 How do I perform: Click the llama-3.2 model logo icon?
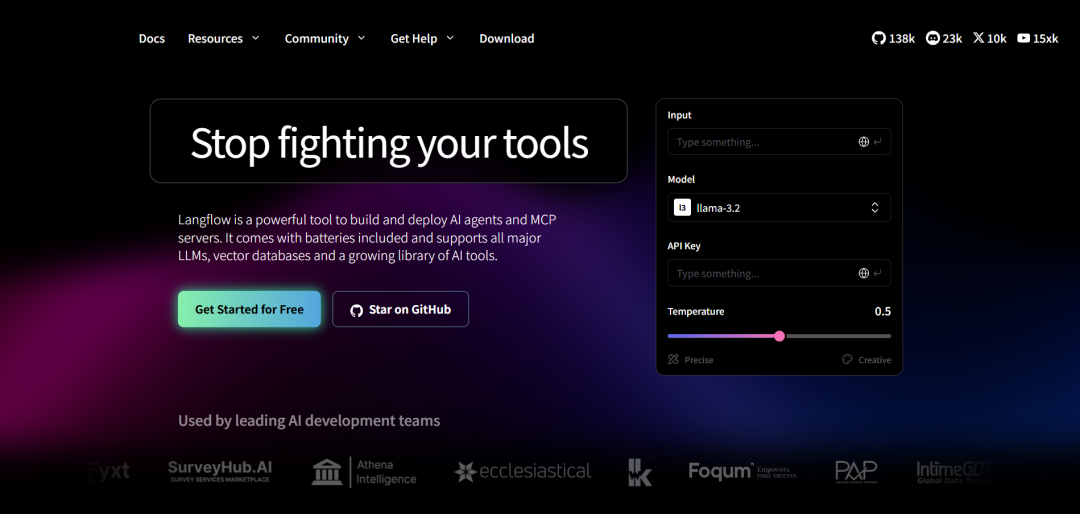(x=682, y=207)
